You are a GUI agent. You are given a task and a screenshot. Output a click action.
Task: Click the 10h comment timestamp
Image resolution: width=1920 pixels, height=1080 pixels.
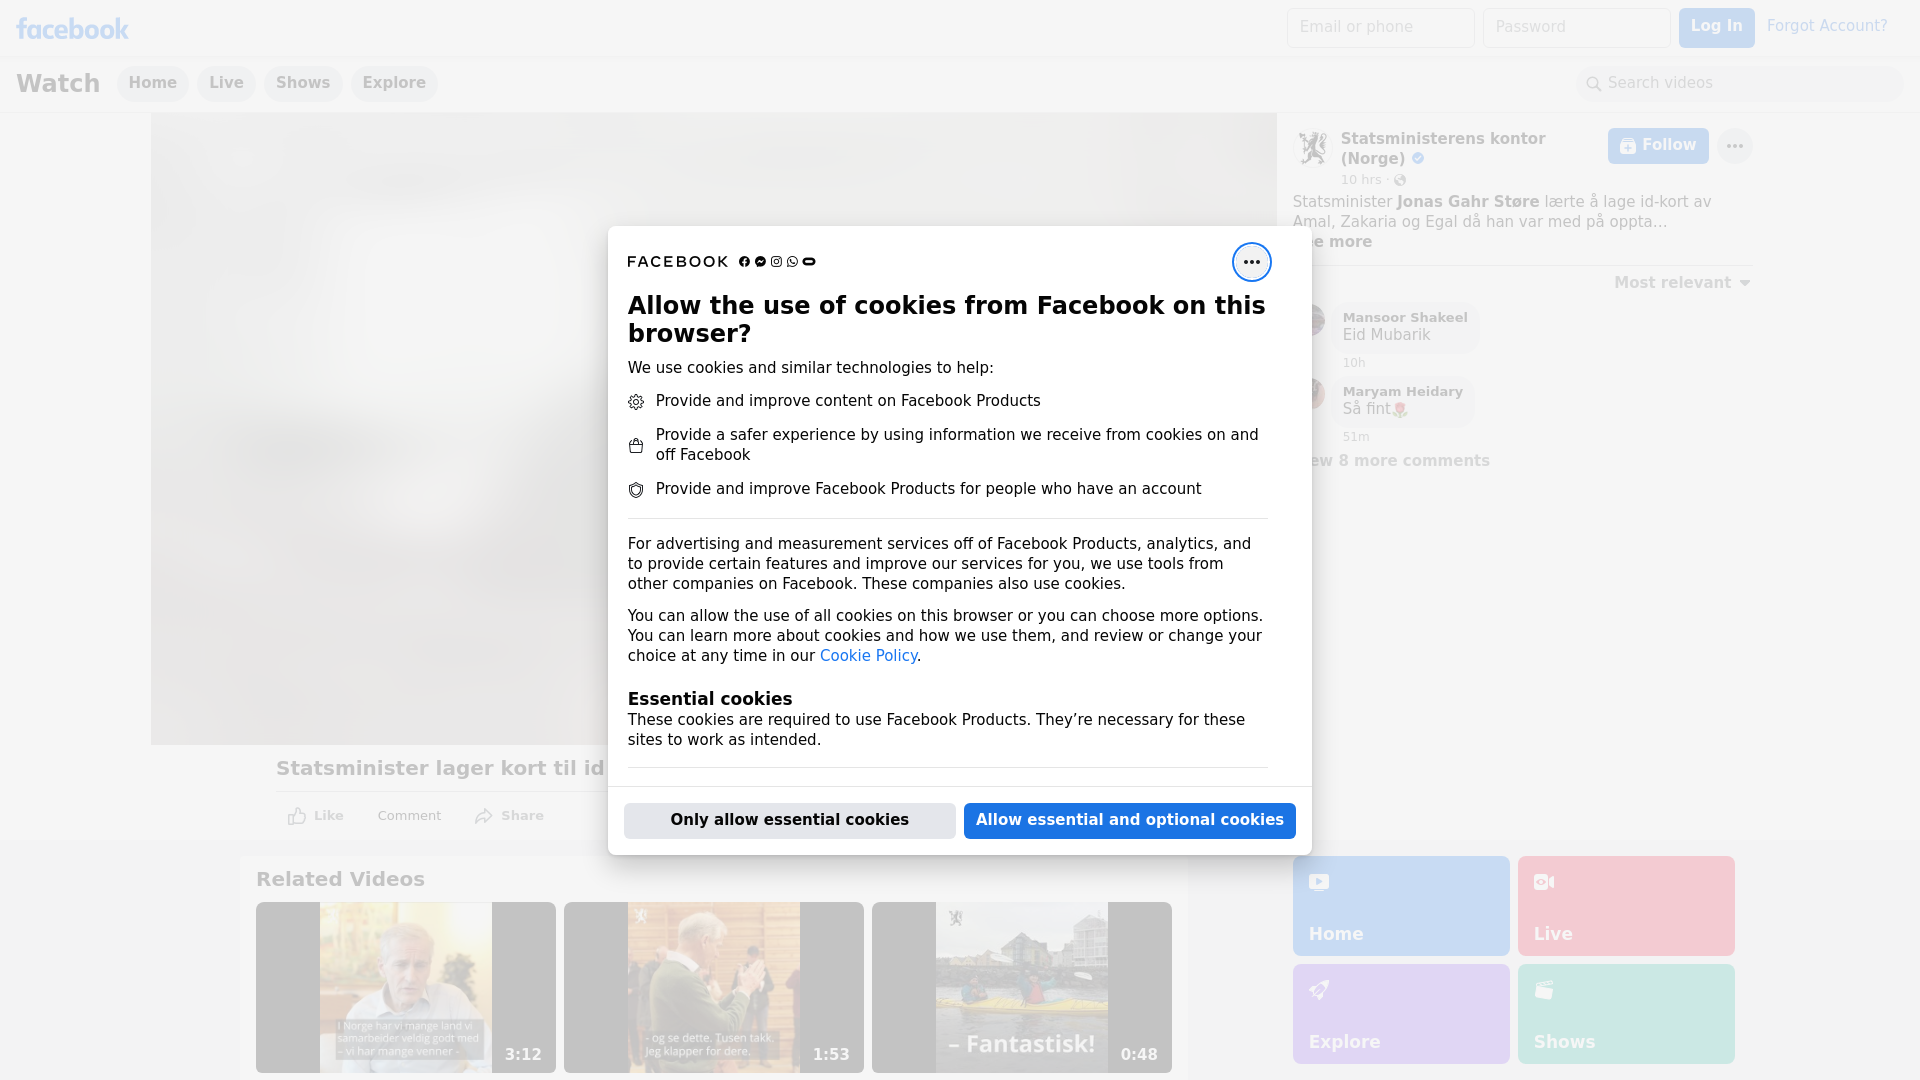pyautogui.click(x=1353, y=363)
